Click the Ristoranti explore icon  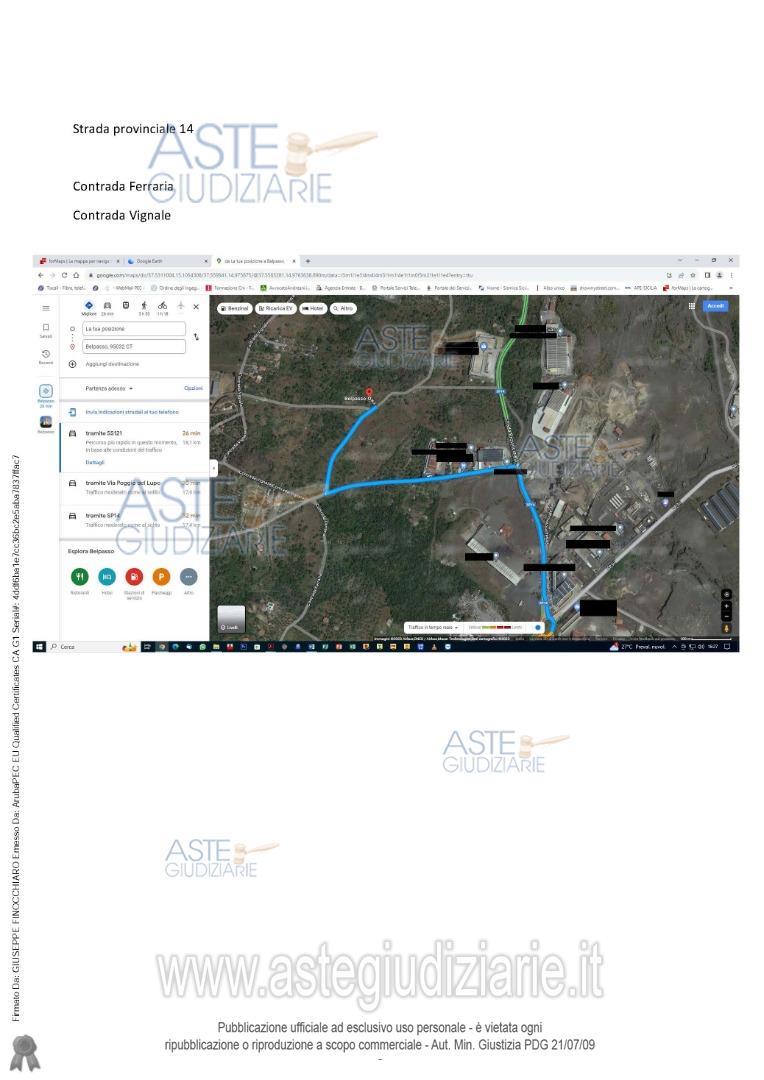80,576
